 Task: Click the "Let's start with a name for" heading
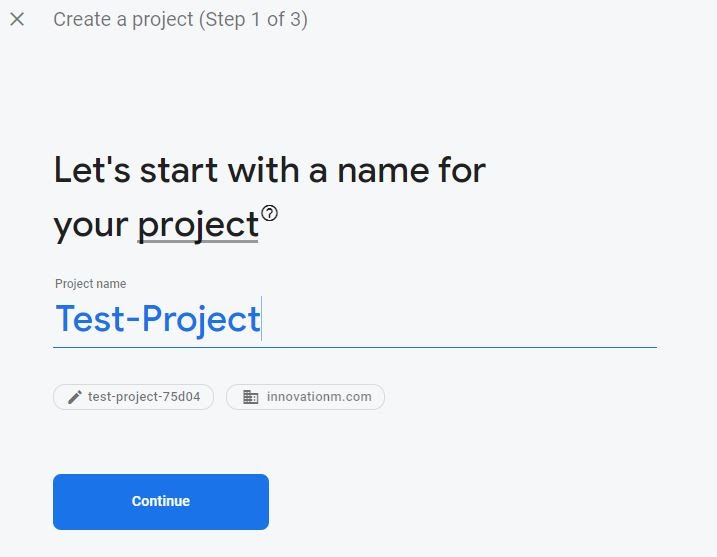coord(270,171)
